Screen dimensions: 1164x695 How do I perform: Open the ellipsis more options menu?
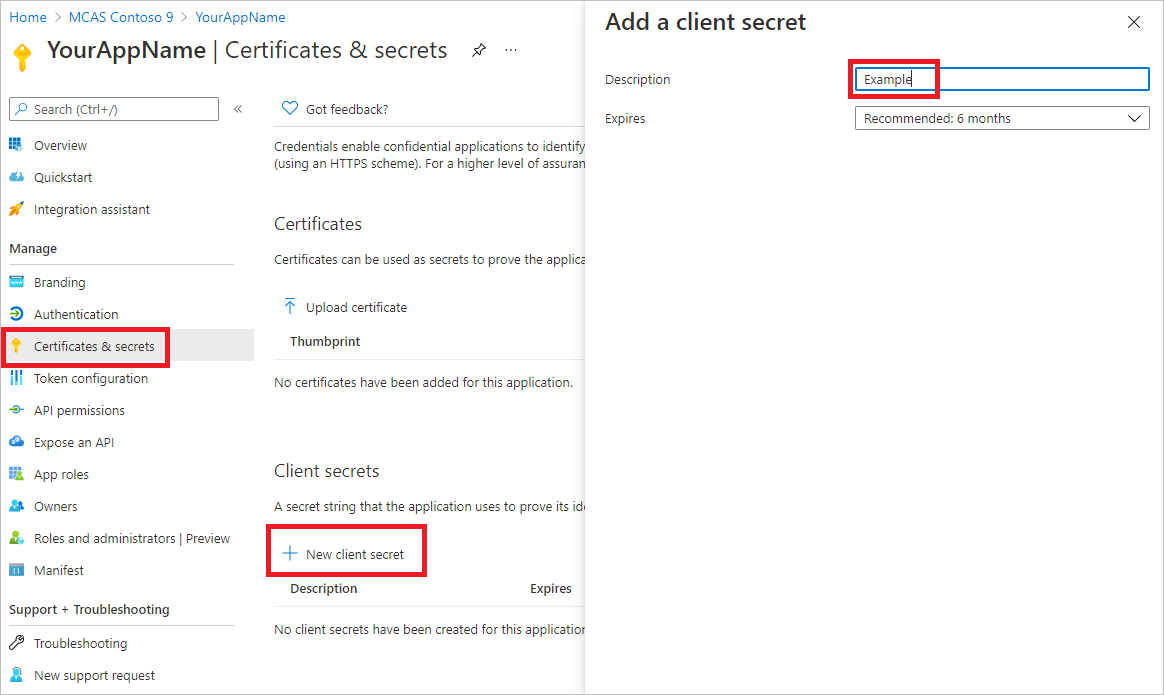pyautogui.click(x=511, y=50)
